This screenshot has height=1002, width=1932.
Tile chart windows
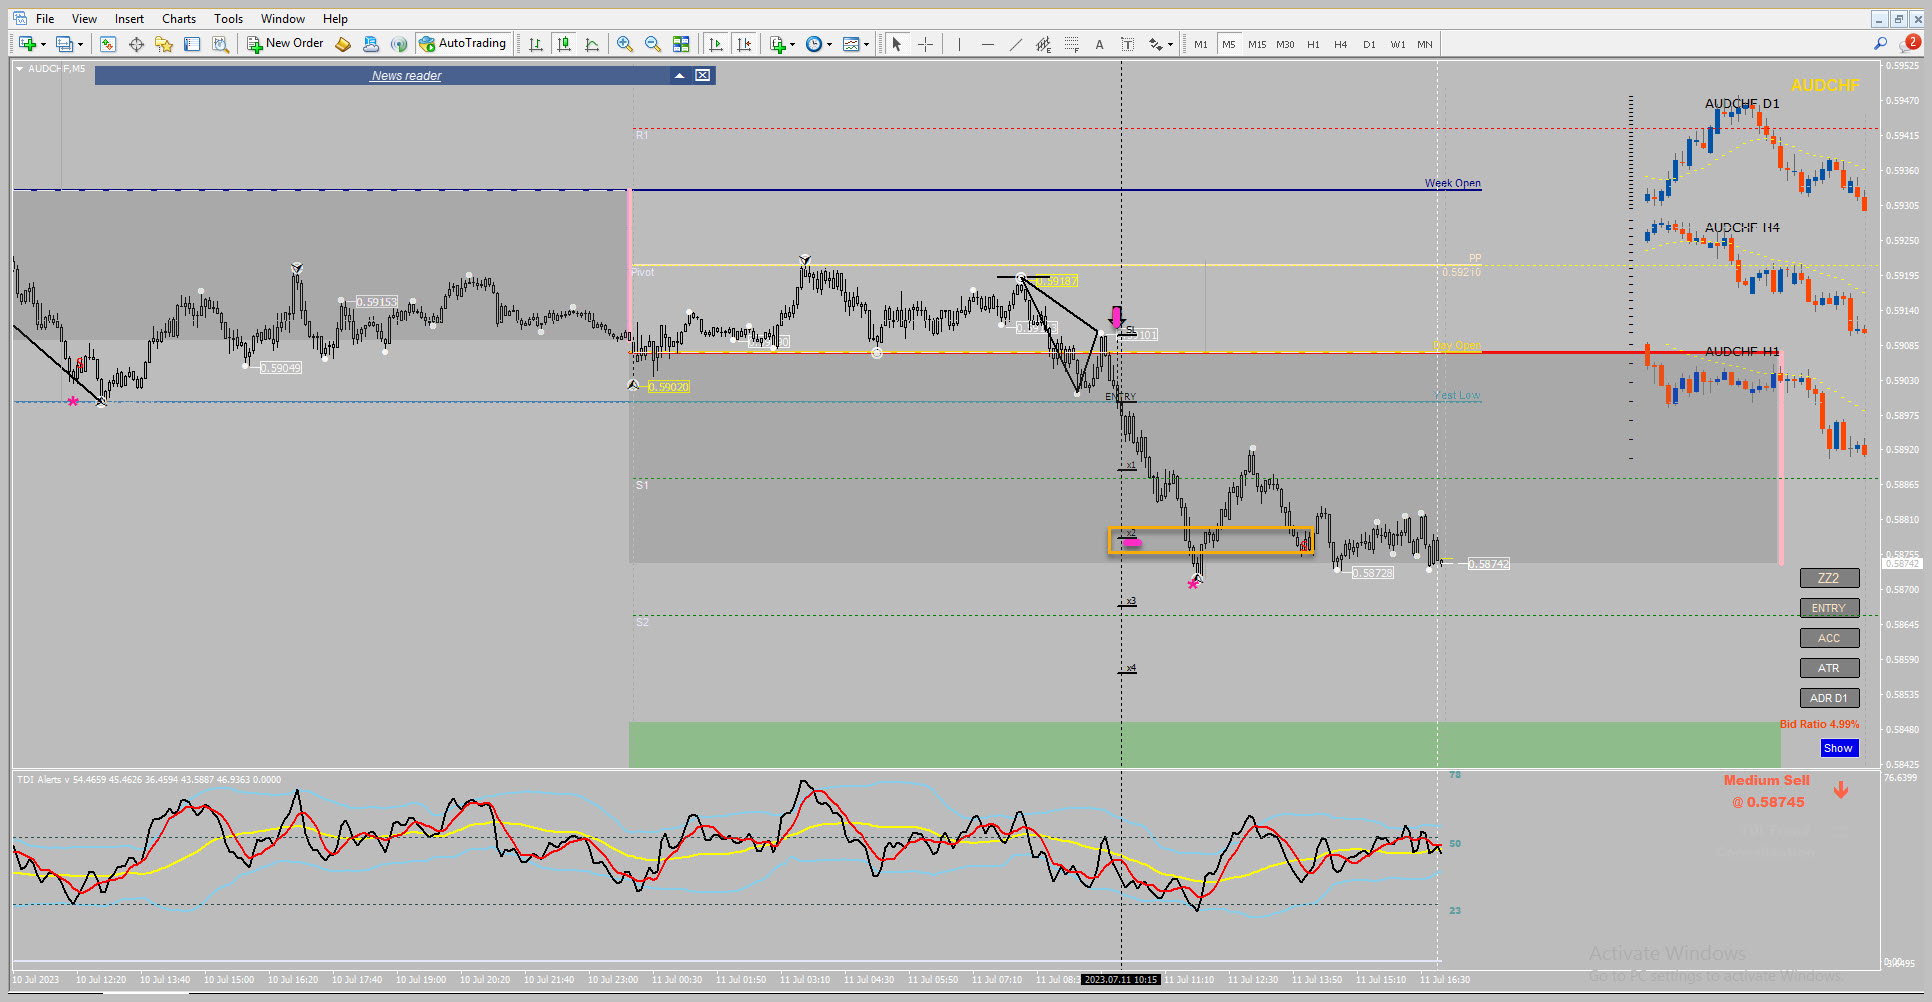[x=681, y=44]
